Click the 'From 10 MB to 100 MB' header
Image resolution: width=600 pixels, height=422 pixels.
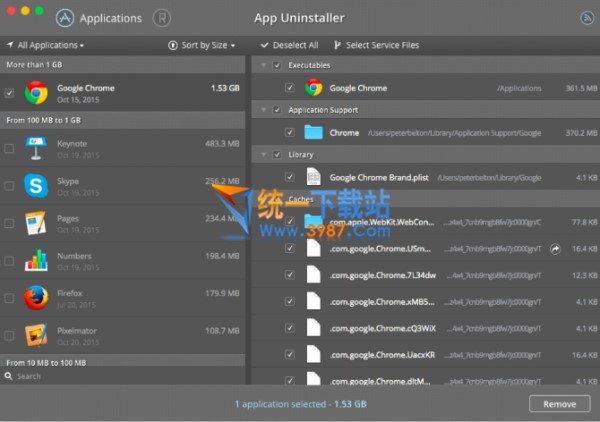tap(122, 362)
